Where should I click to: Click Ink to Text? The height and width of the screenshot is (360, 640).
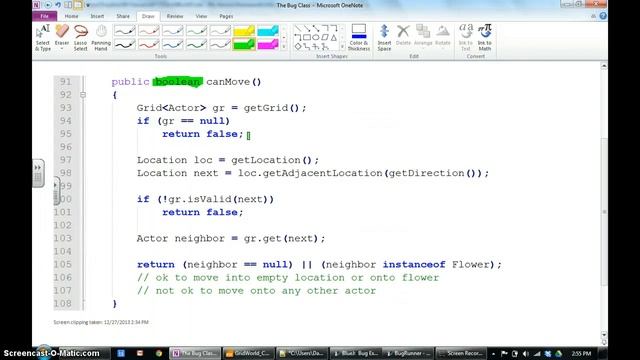click(465, 38)
